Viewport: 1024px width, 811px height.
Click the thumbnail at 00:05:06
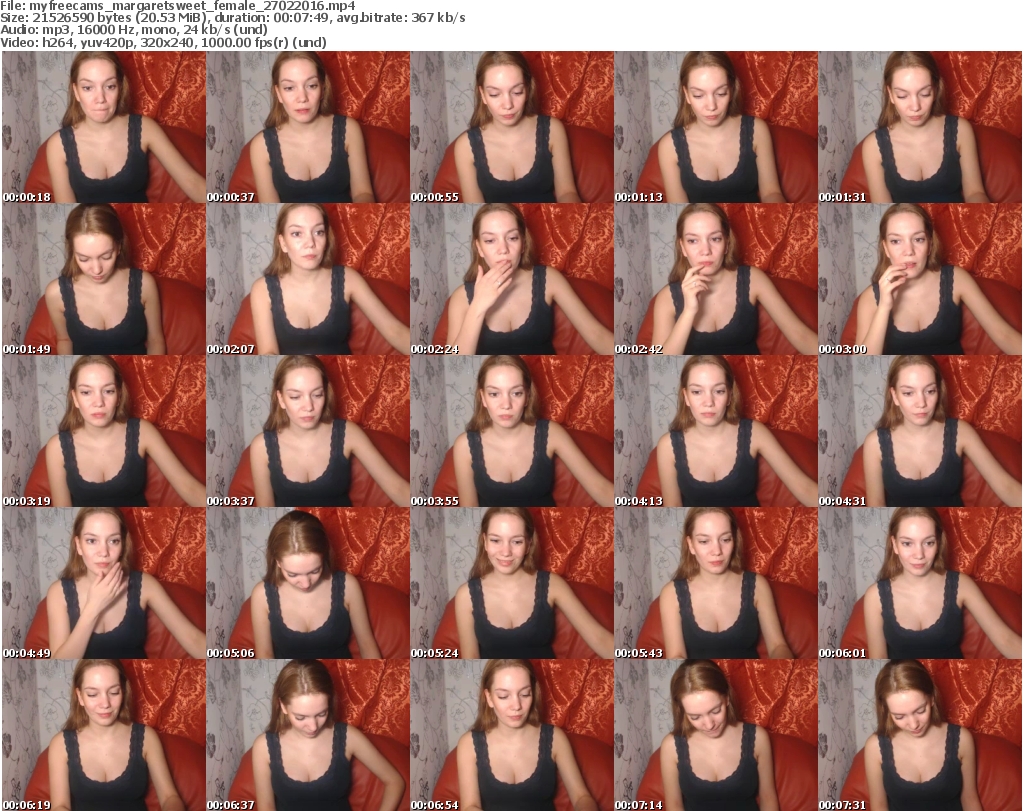point(307,583)
